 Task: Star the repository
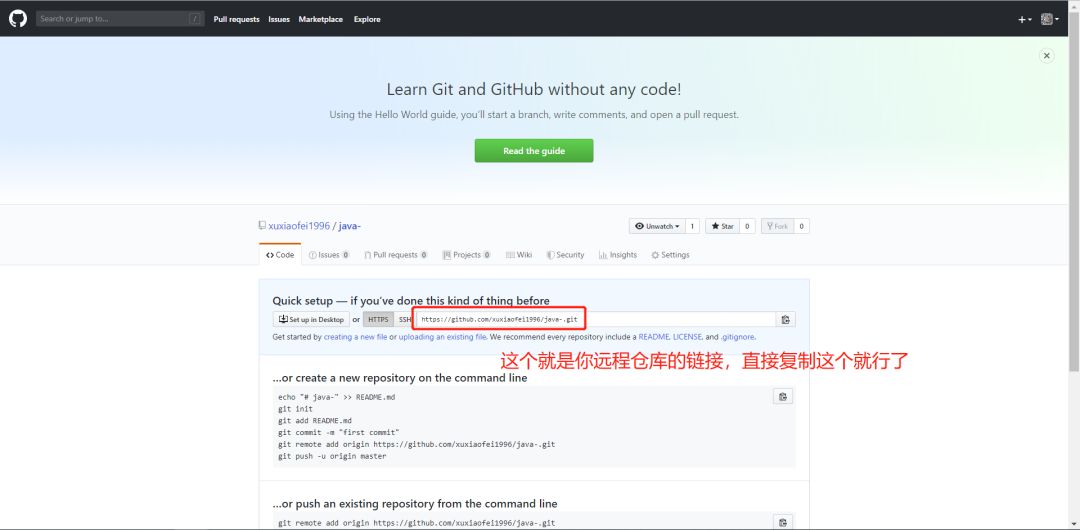pyautogui.click(x=723, y=226)
